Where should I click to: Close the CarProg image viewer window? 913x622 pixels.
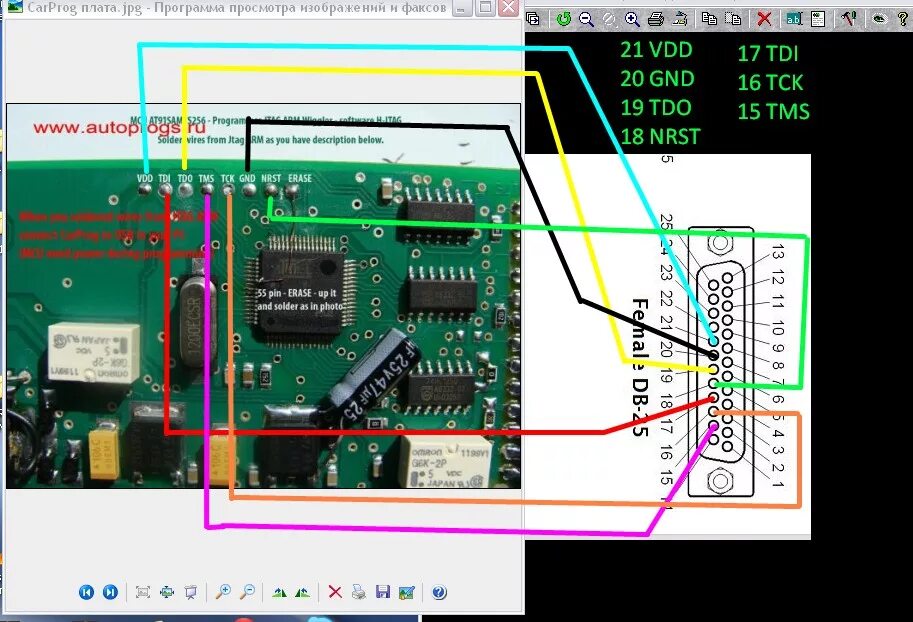click(x=509, y=8)
